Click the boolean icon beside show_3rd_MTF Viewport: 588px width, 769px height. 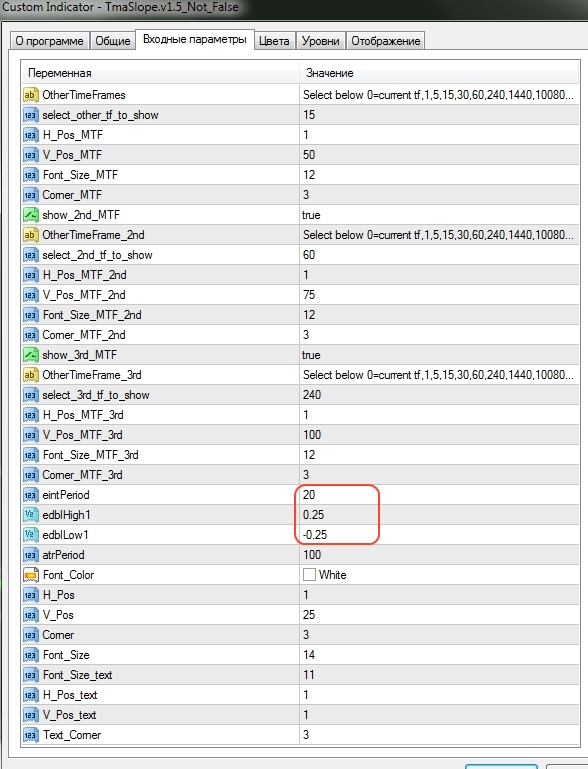click(30, 355)
